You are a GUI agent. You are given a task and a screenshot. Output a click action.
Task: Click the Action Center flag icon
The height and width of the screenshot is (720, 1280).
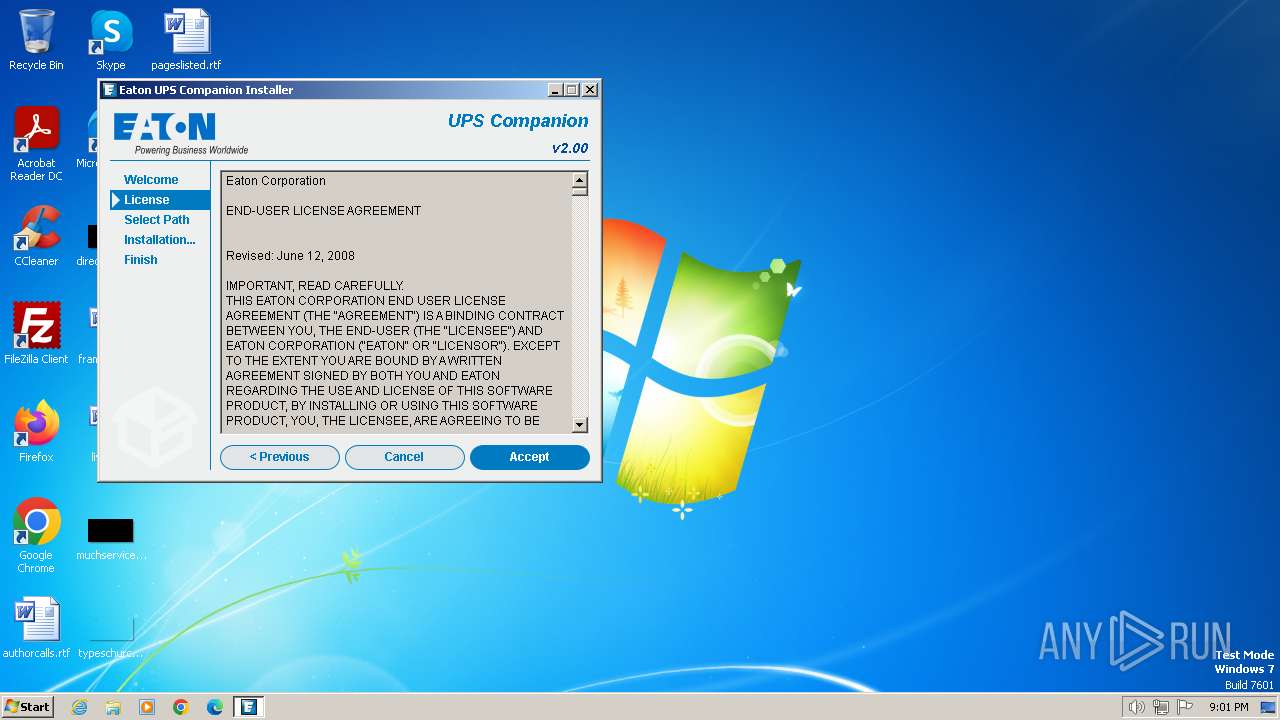[x=1185, y=707]
